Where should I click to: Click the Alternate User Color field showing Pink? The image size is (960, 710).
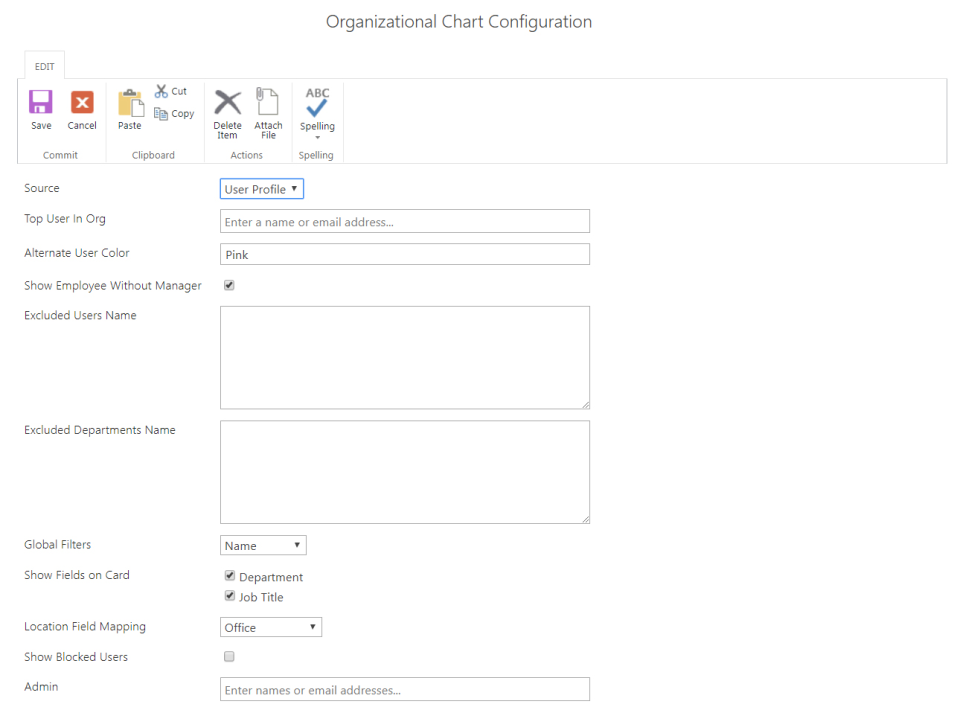pos(404,254)
